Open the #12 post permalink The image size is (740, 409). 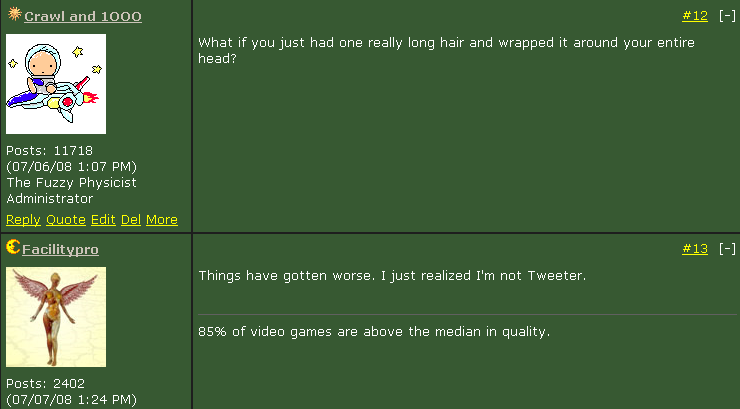(x=695, y=16)
